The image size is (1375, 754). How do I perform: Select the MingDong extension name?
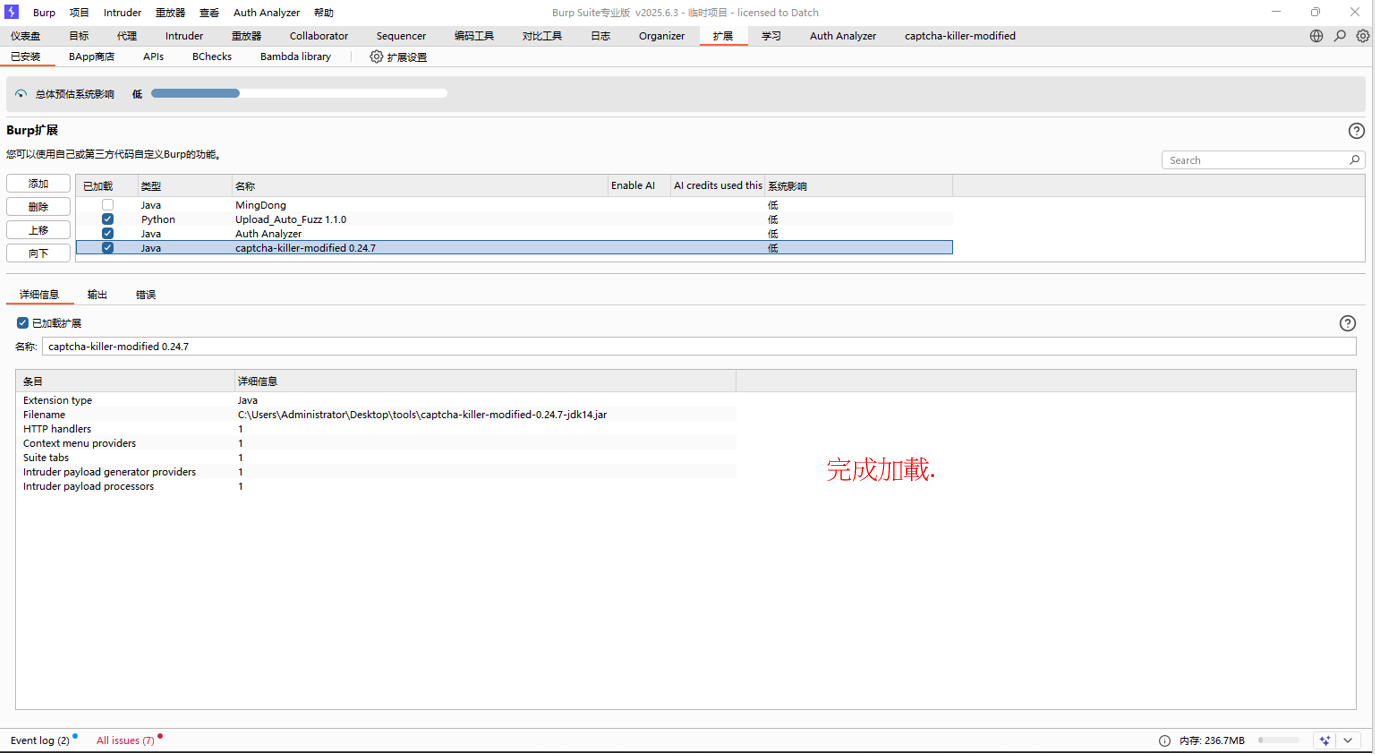pos(260,205)
